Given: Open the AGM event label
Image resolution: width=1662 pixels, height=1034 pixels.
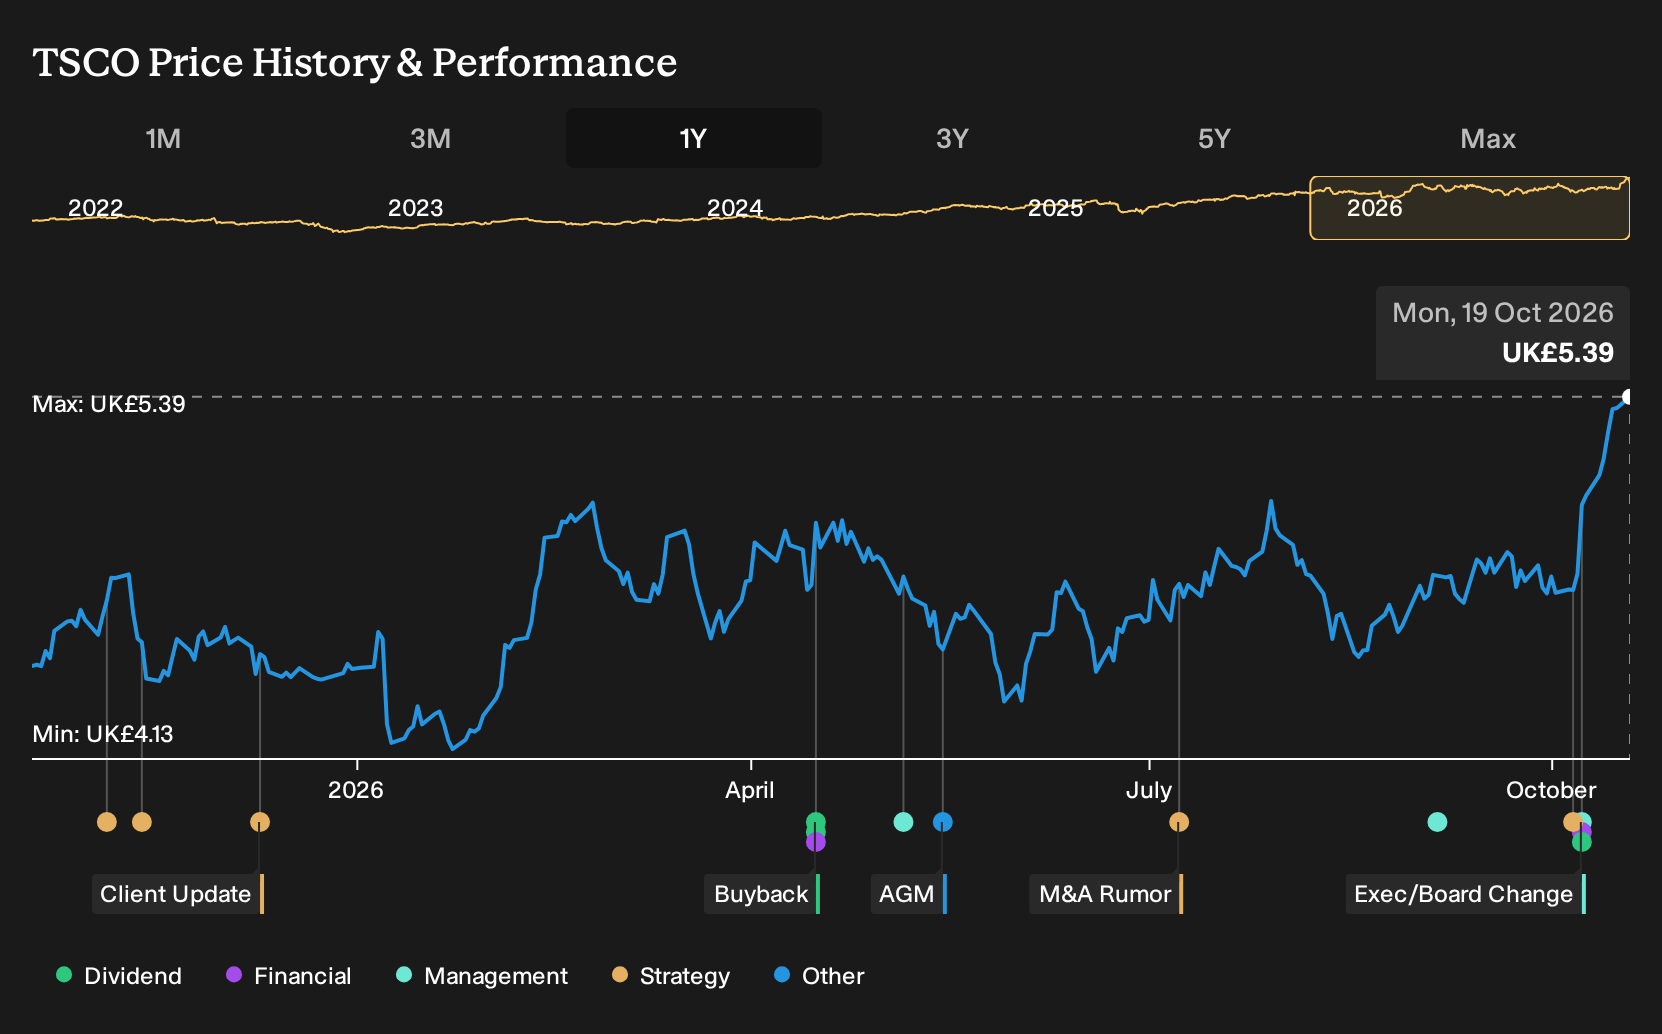Looking at the screenshot, I should click(x=908, y=894).
